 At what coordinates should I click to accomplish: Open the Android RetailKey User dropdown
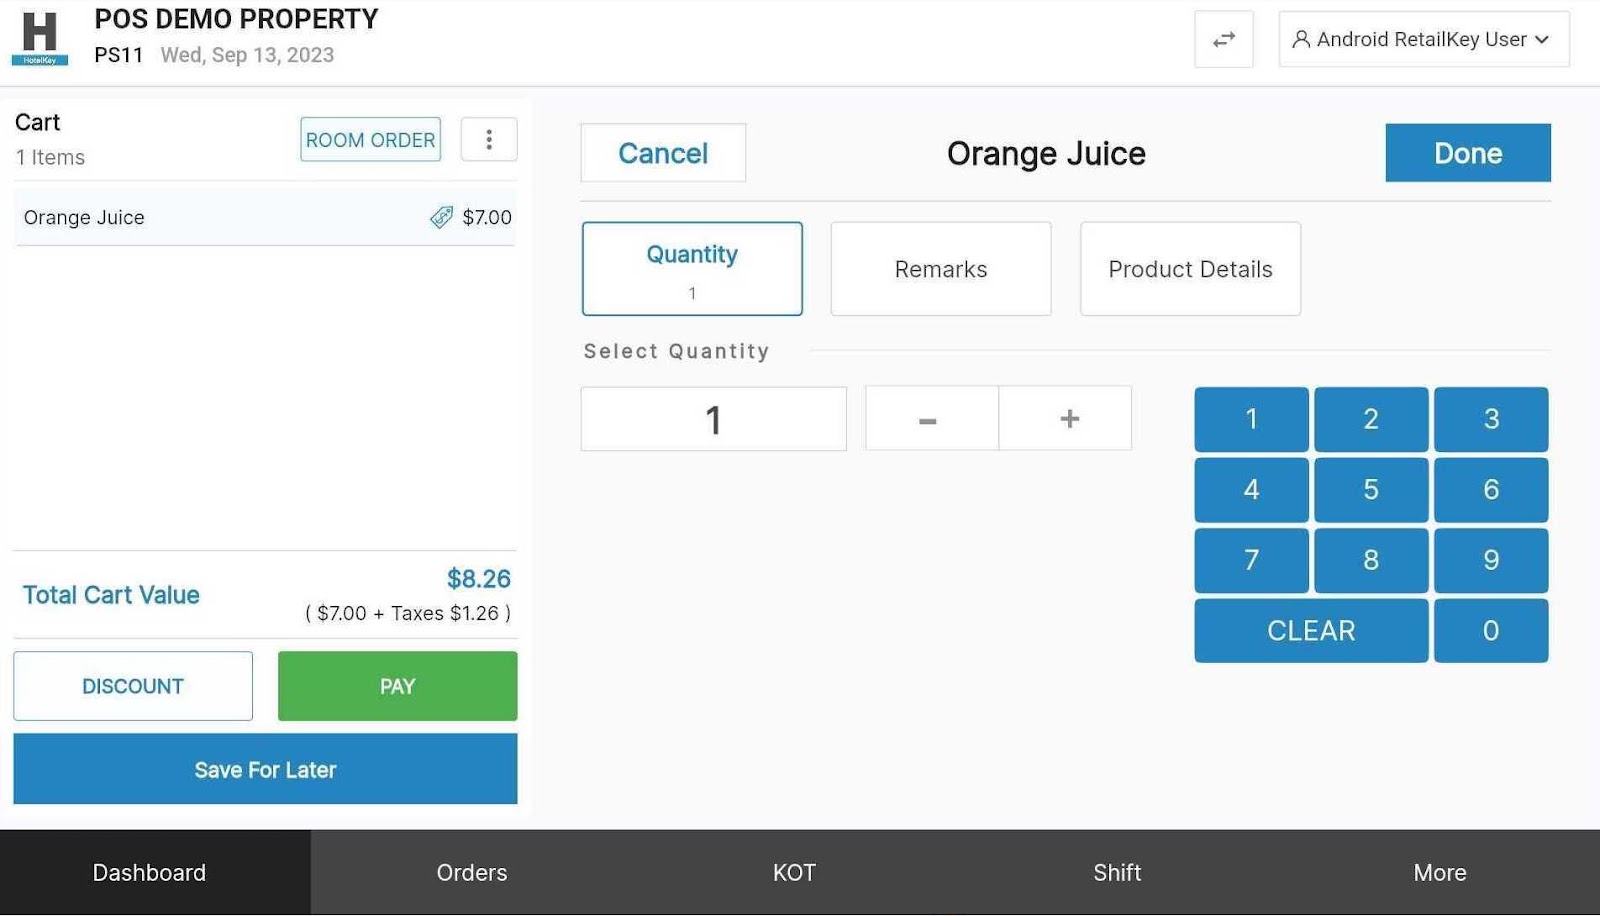click(1423, 40)
